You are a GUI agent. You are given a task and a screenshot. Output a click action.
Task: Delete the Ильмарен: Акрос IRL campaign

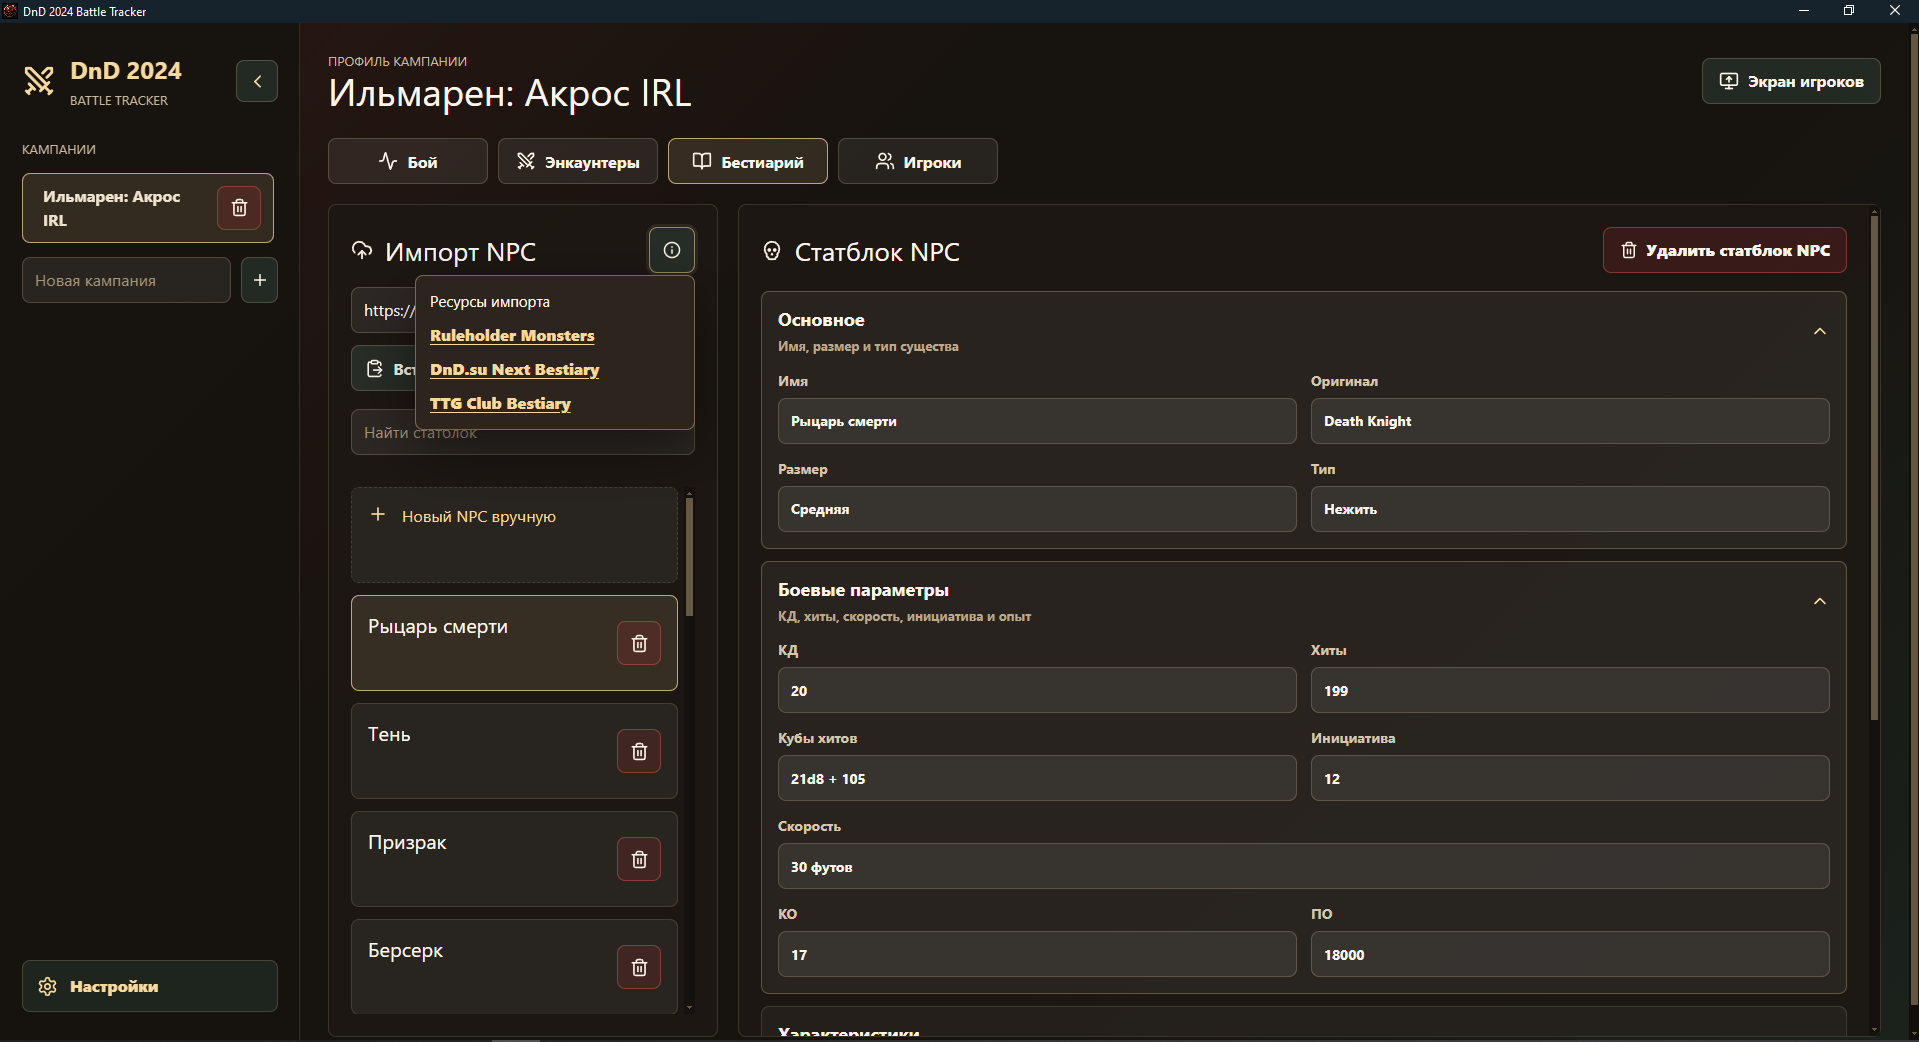click(x=239, y=208)
